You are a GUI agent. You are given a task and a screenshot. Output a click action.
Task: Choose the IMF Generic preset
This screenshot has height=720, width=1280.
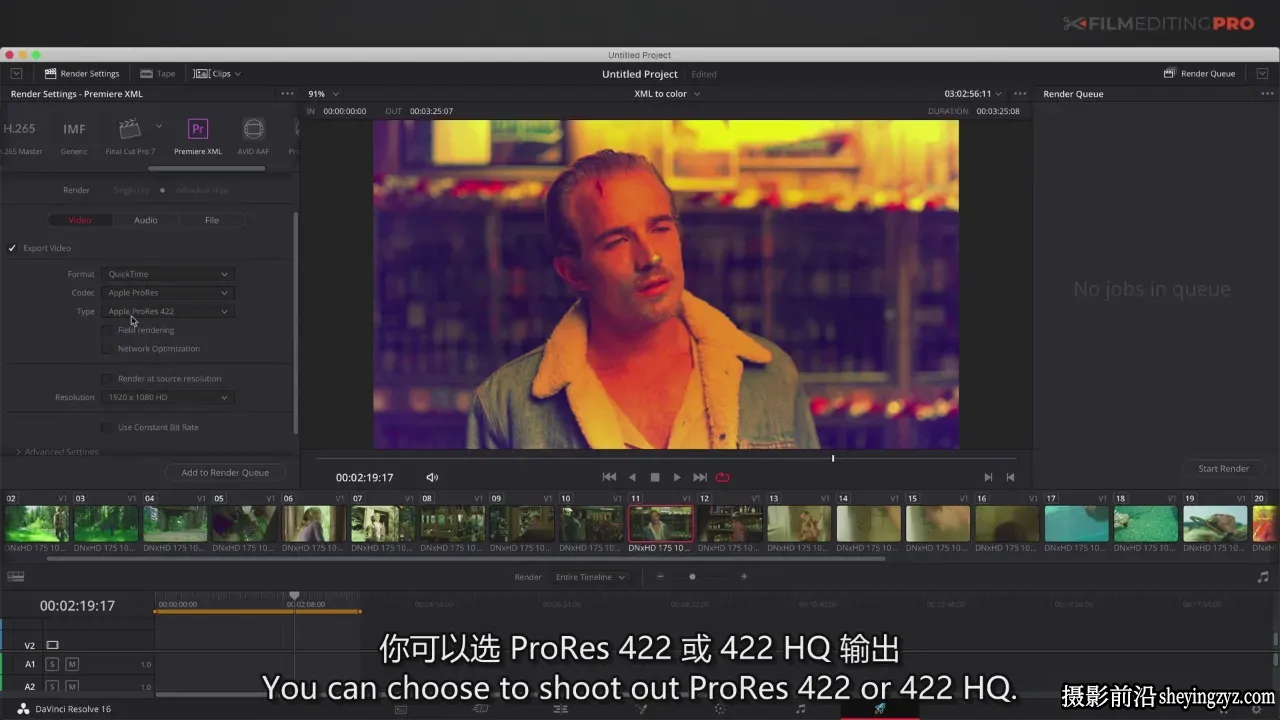[x=74, y=137]
